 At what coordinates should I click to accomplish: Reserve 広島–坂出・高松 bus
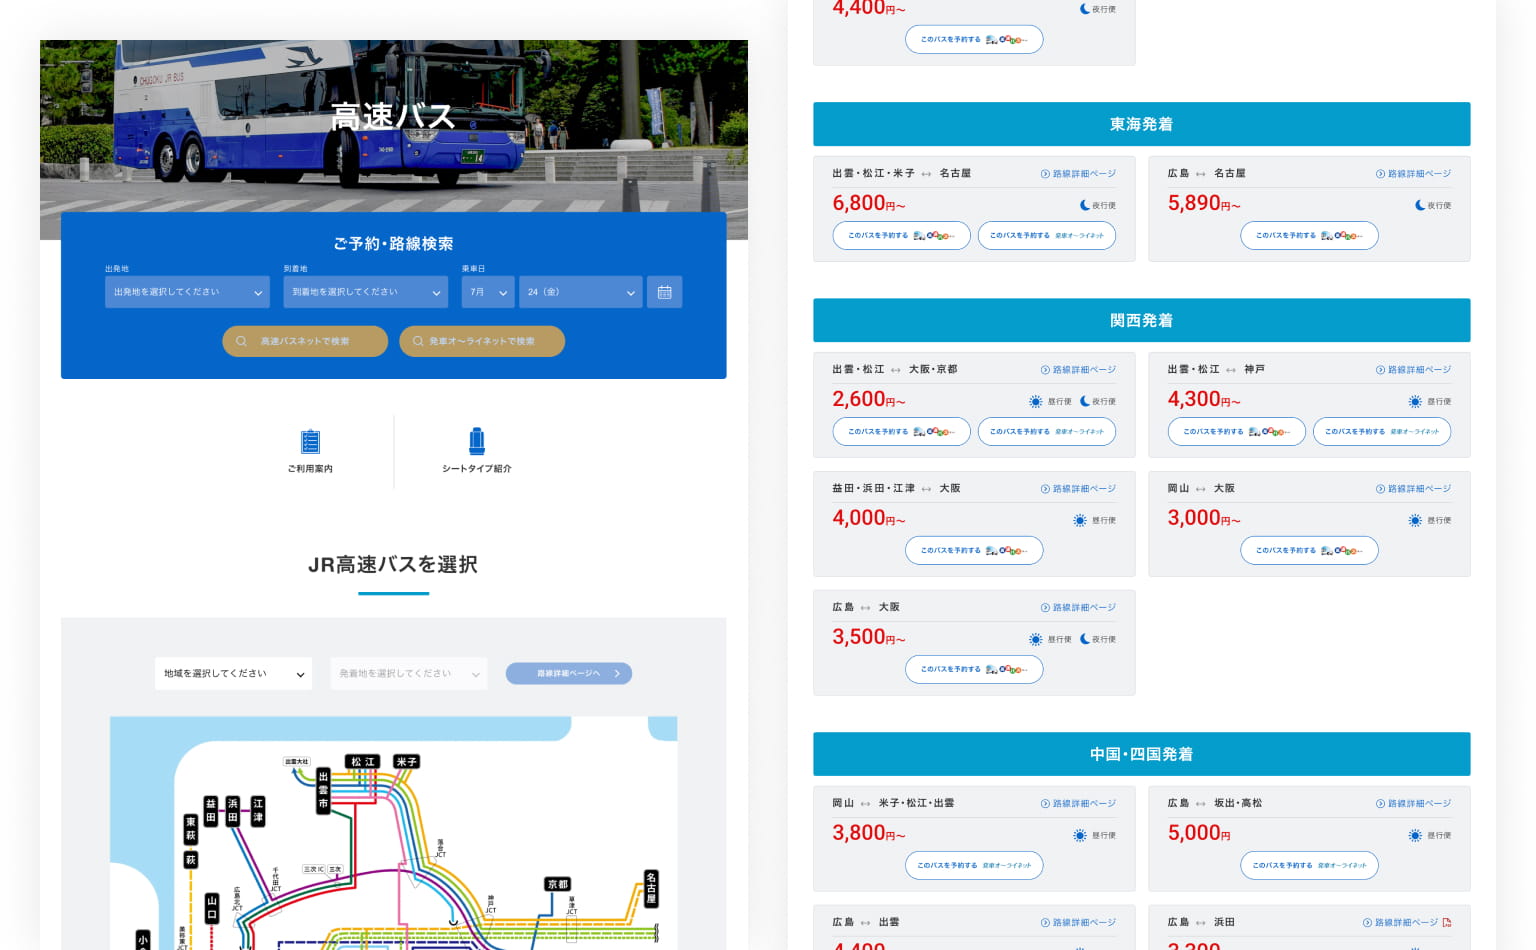point(1309,866)
